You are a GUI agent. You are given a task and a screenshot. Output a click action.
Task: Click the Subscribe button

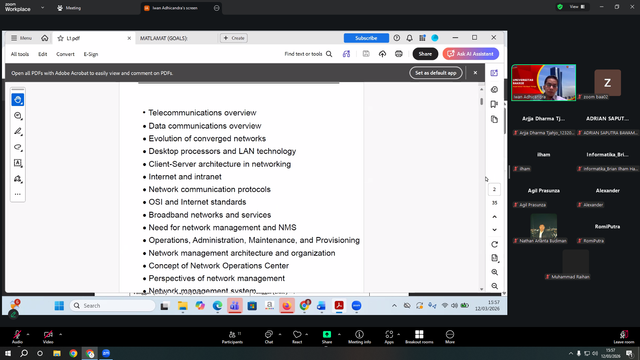tap(366, 38)
